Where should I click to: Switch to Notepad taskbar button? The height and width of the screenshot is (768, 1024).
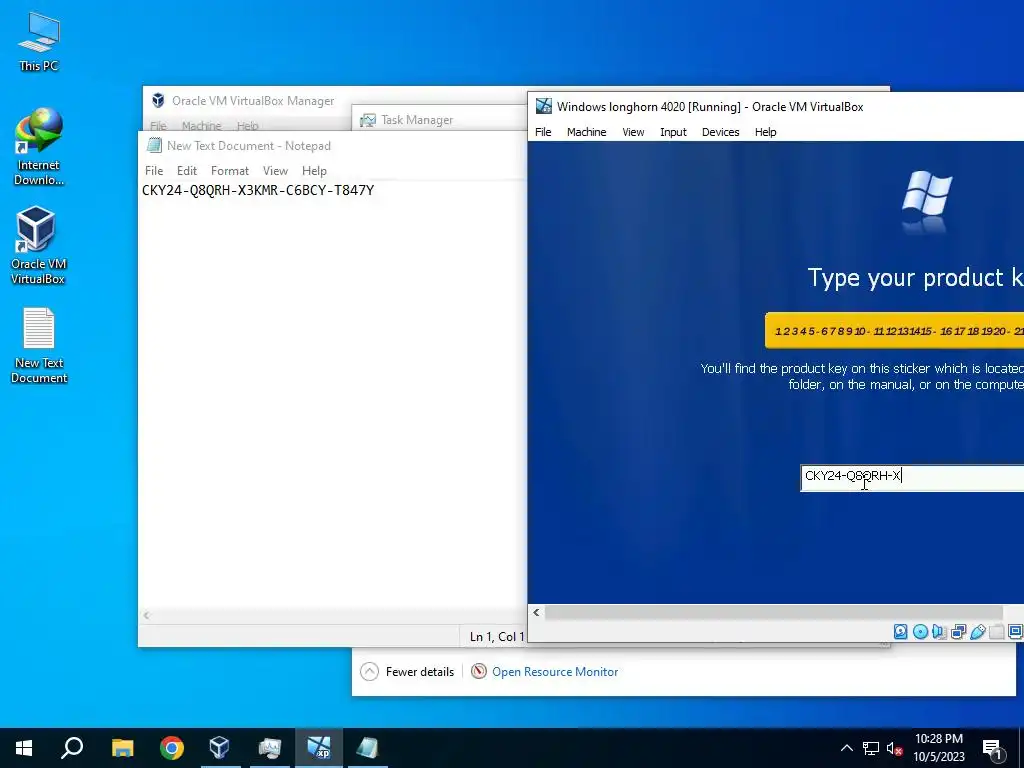(x=368, y=748)
